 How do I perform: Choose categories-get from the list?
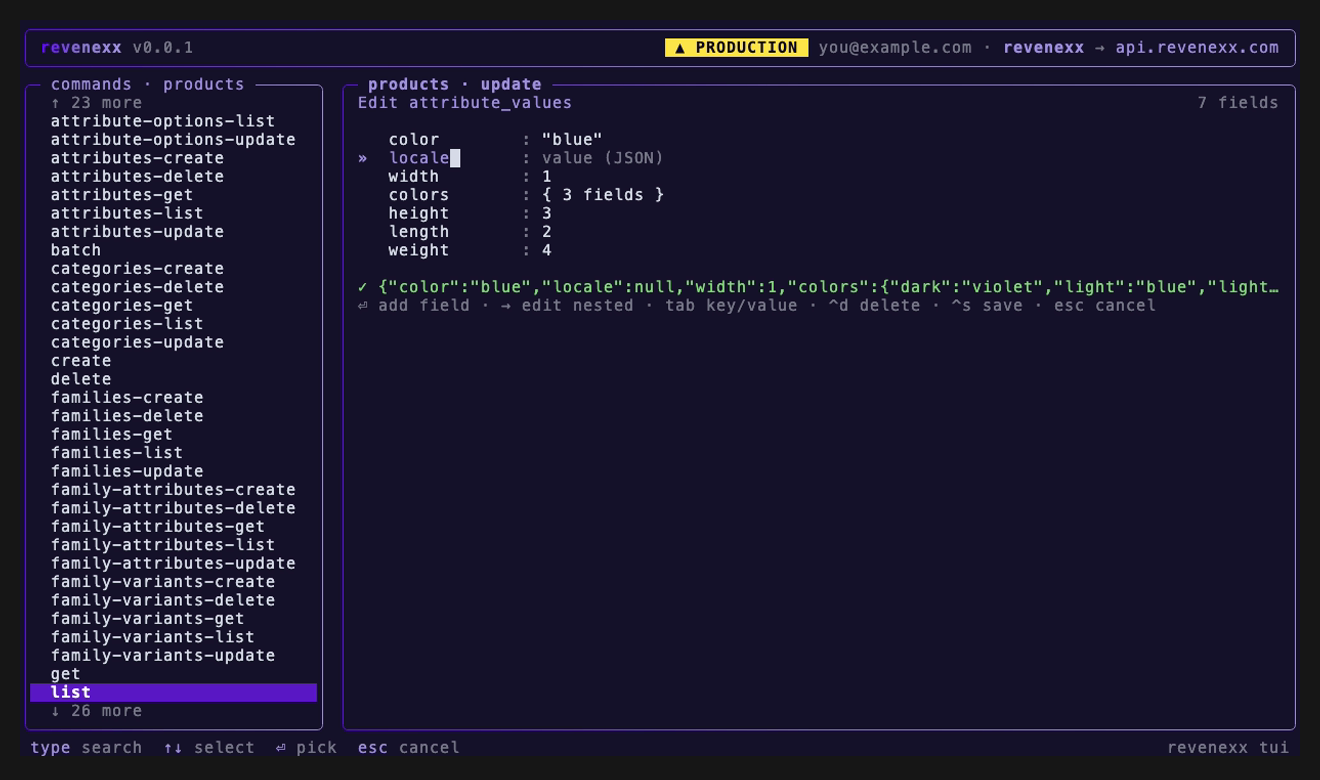click(122, 305)
